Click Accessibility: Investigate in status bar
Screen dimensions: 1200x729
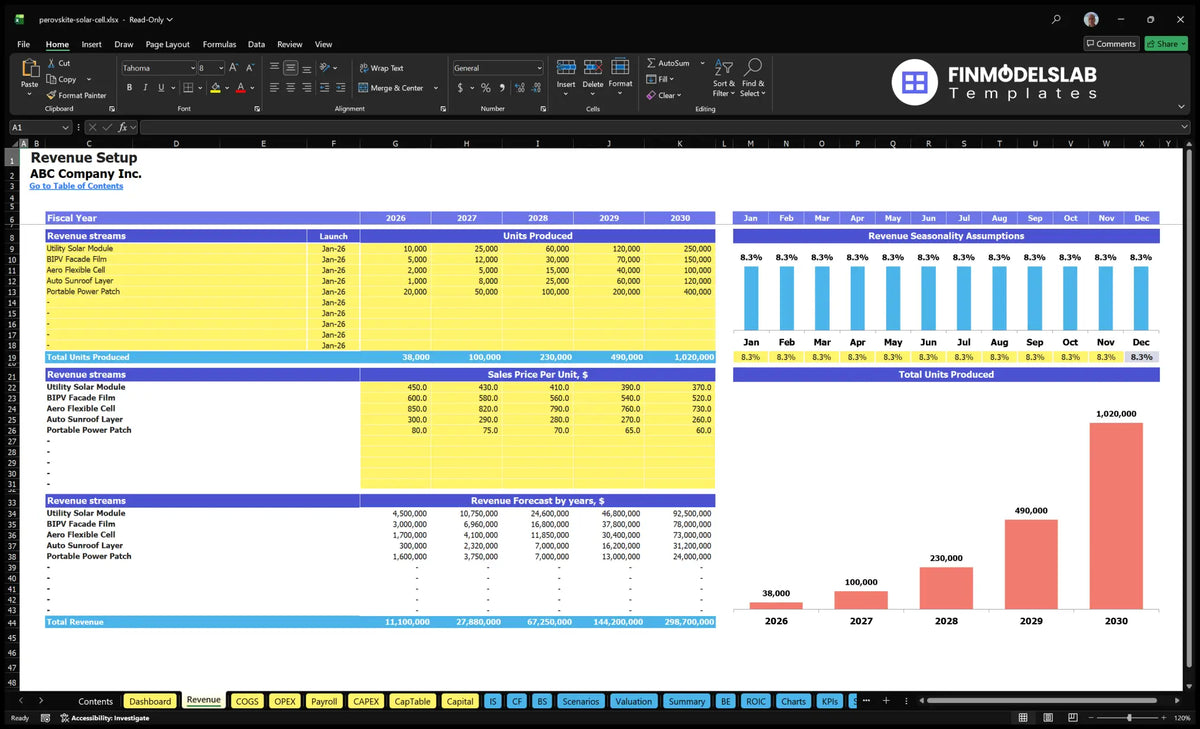104,718
